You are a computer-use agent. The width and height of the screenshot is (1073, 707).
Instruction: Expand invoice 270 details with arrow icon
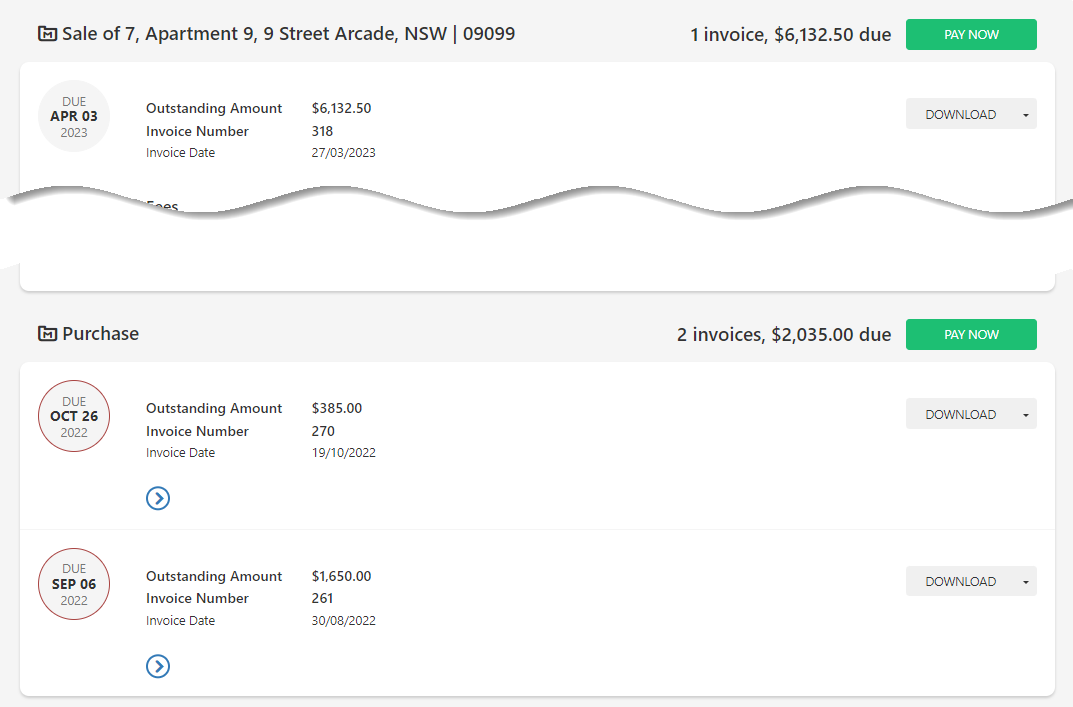click(x=158, y=498)
